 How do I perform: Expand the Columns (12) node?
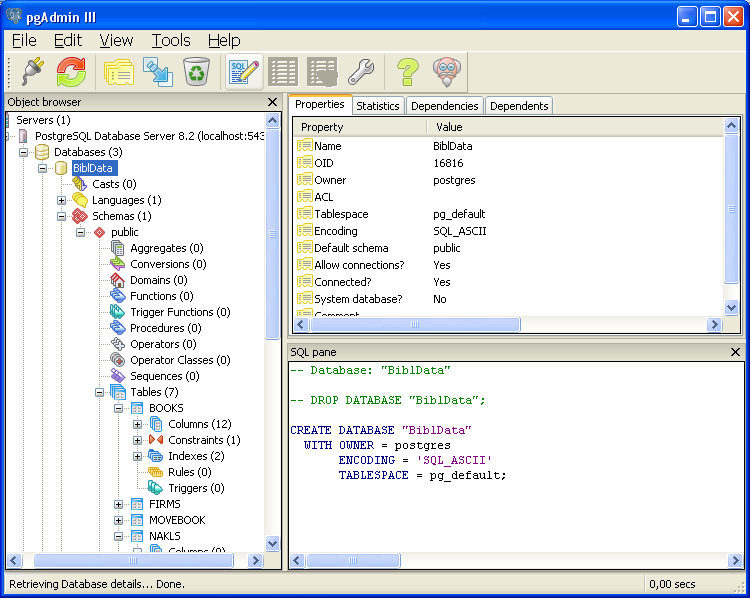click(138, 424)
